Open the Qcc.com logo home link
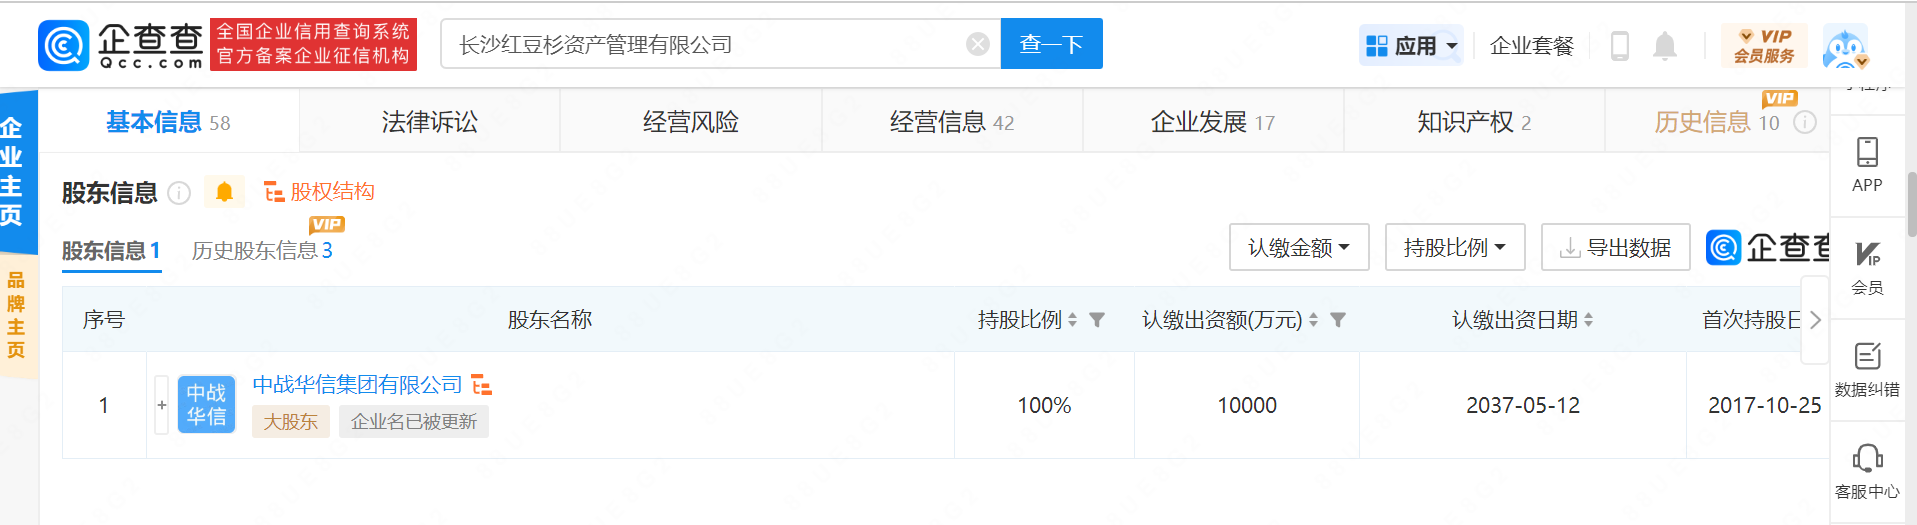This screenshot has width=1917, height=525. 121,45
